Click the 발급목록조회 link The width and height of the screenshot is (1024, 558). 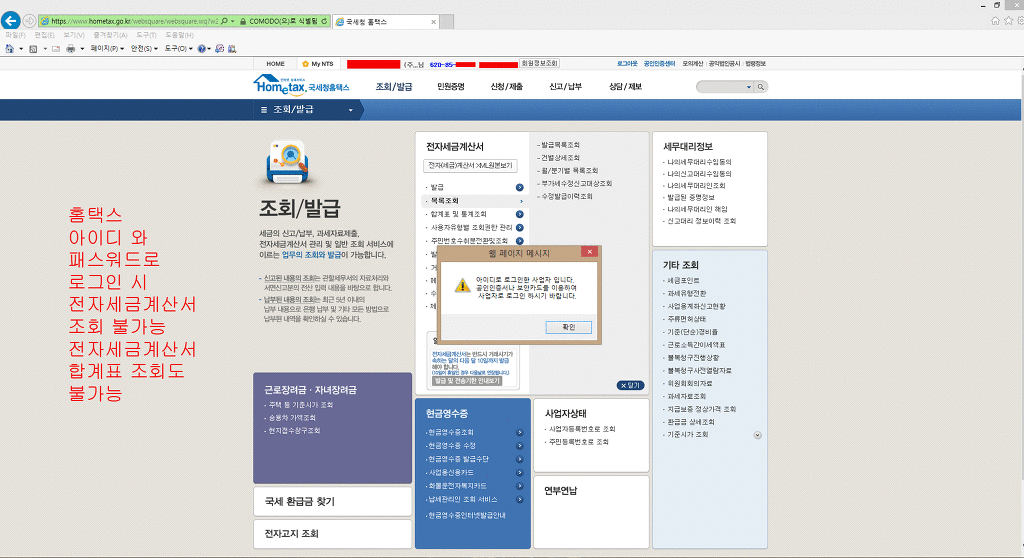tap(561, 145)
